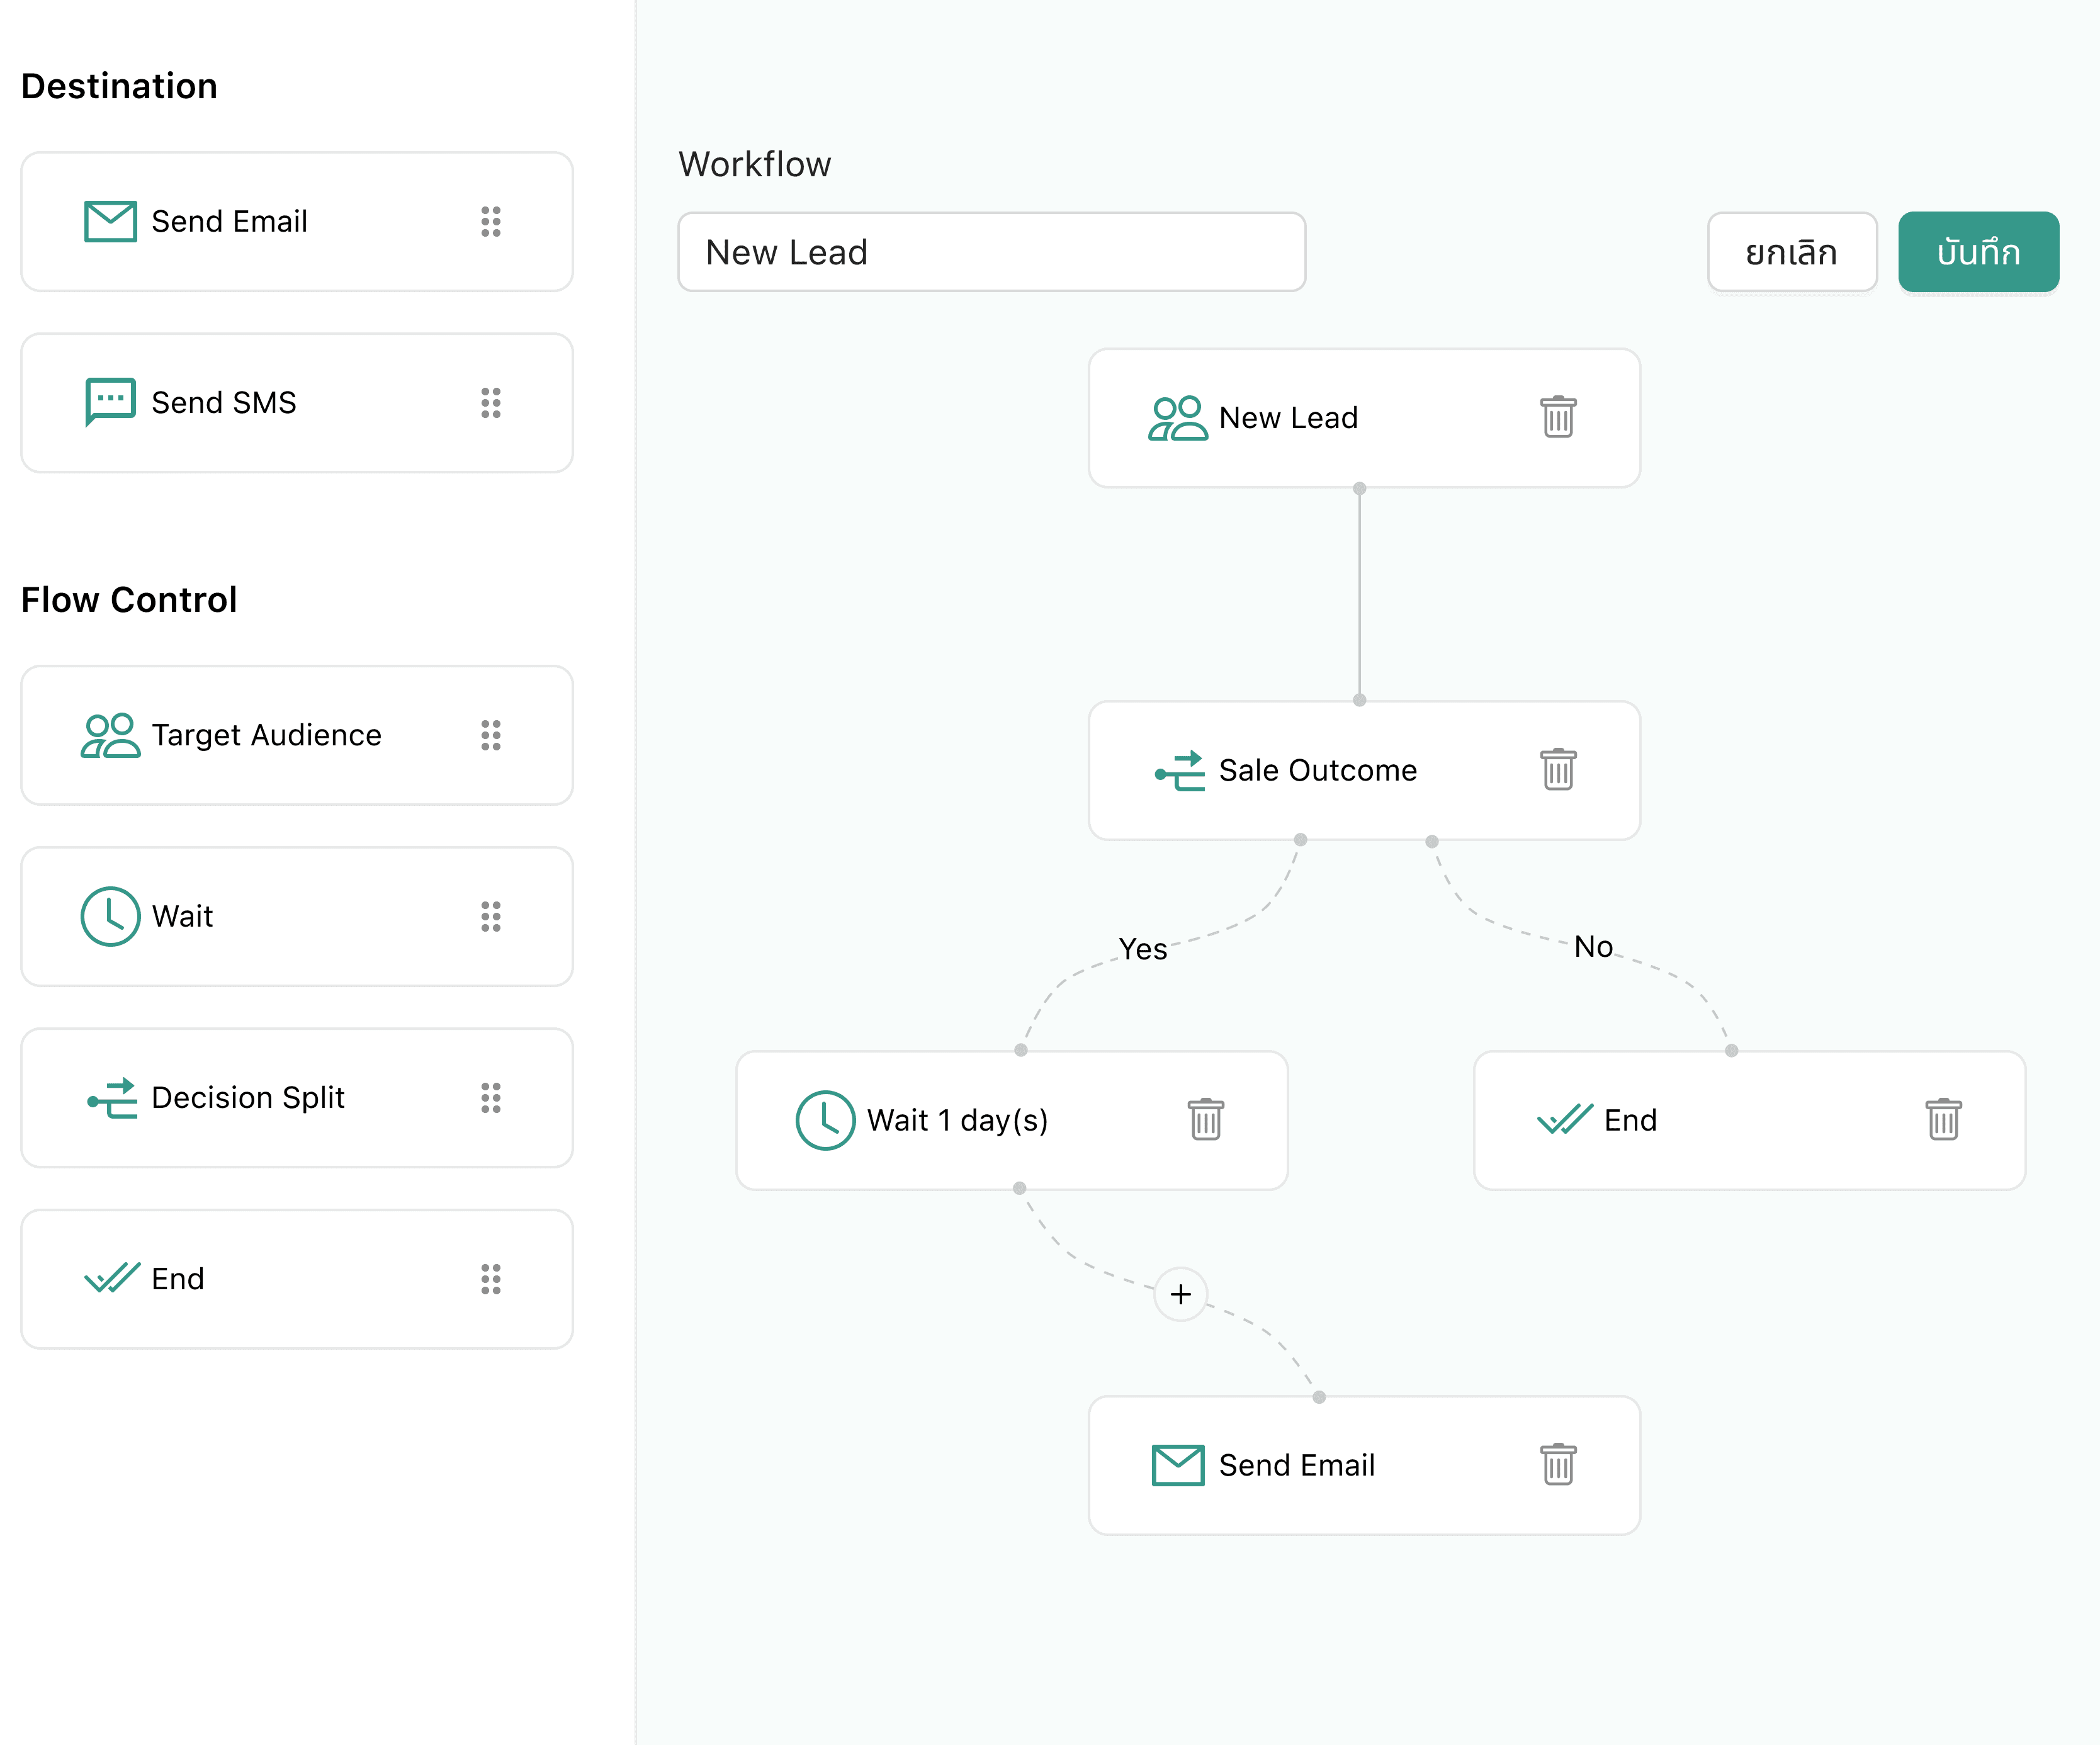Save workflow with the บันทึก button
2100x1745 pixels.
click(1977, 252)
